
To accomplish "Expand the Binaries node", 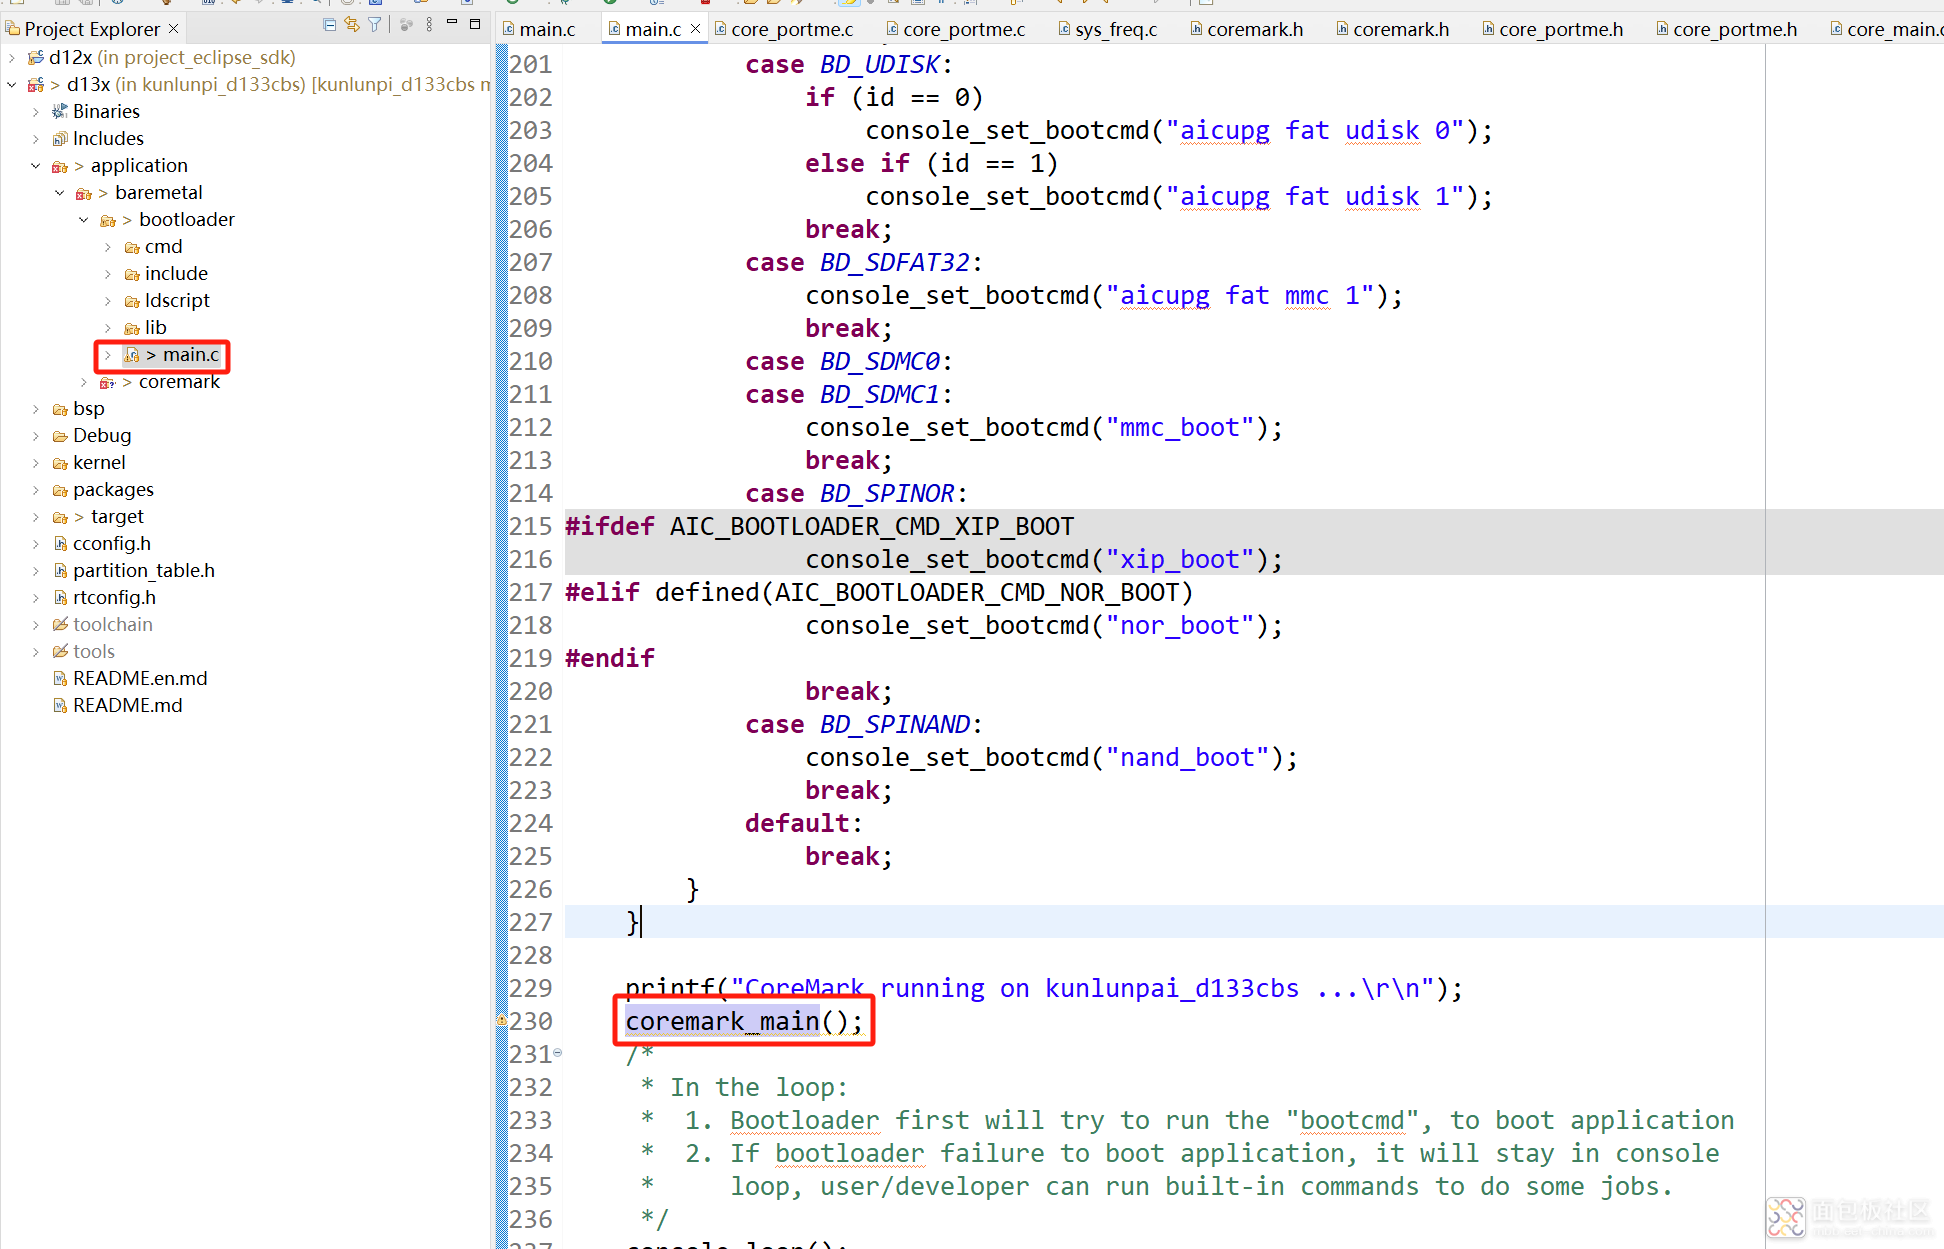I will click(x=36, y=112).
